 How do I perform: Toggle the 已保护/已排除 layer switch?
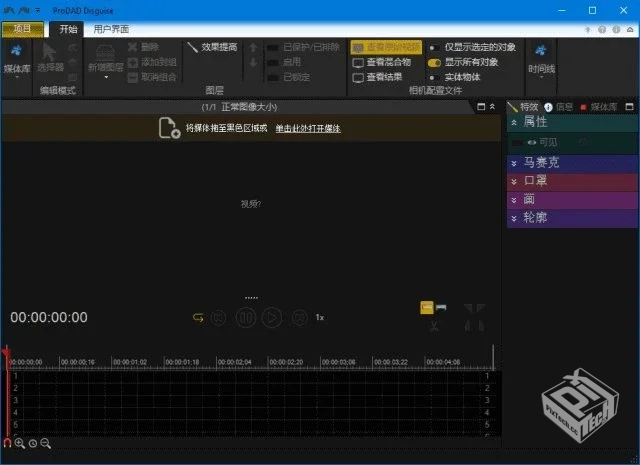point(273,48)
